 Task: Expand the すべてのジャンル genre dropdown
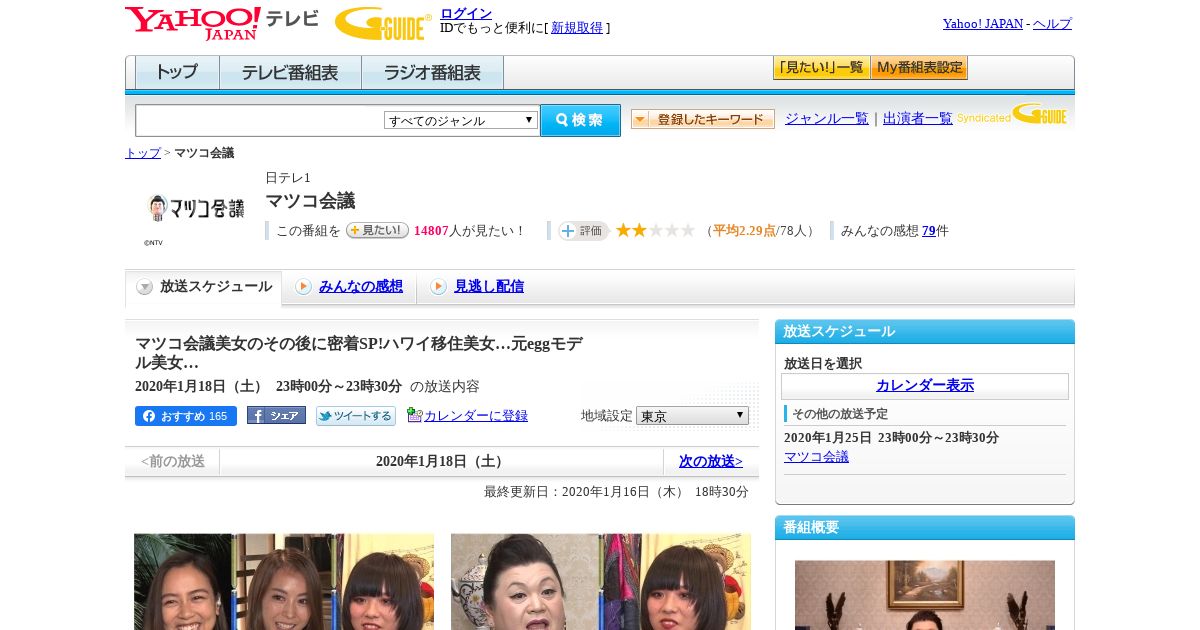tap(461, 120)
